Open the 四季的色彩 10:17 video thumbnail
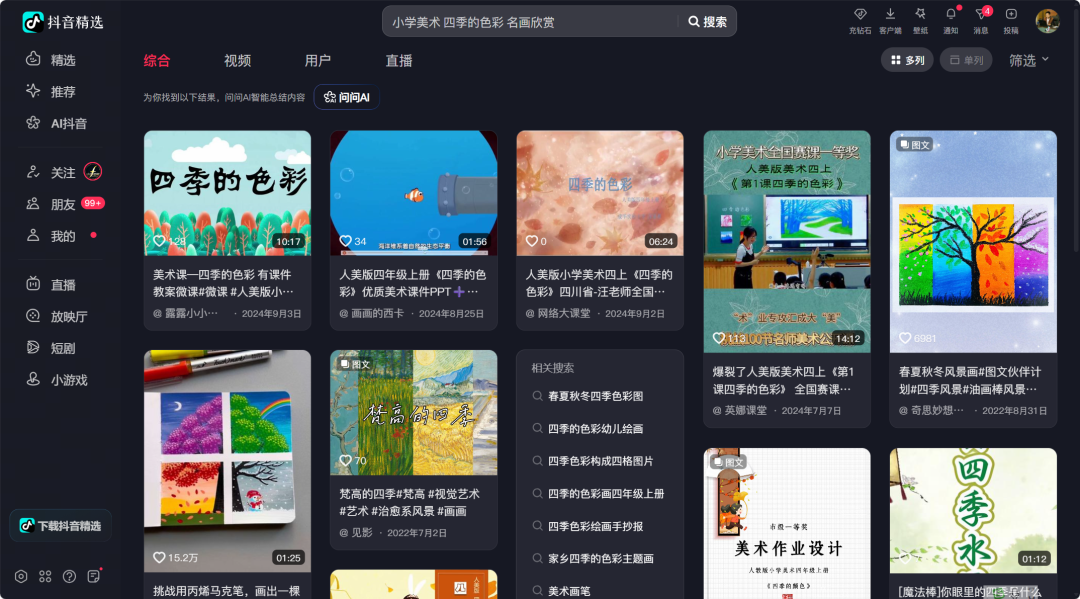Image resolution: width=1080 pixels, height=599 pixels. coord(227,193)
